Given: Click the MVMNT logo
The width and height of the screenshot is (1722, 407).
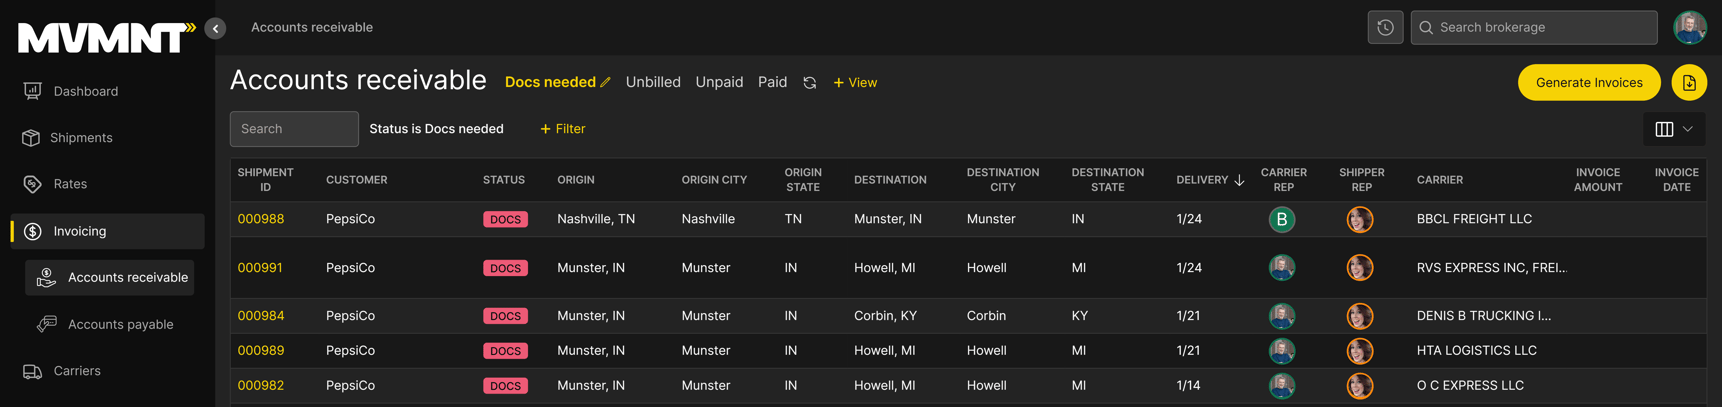Looking at the screenshot, I should coord(105,37).
